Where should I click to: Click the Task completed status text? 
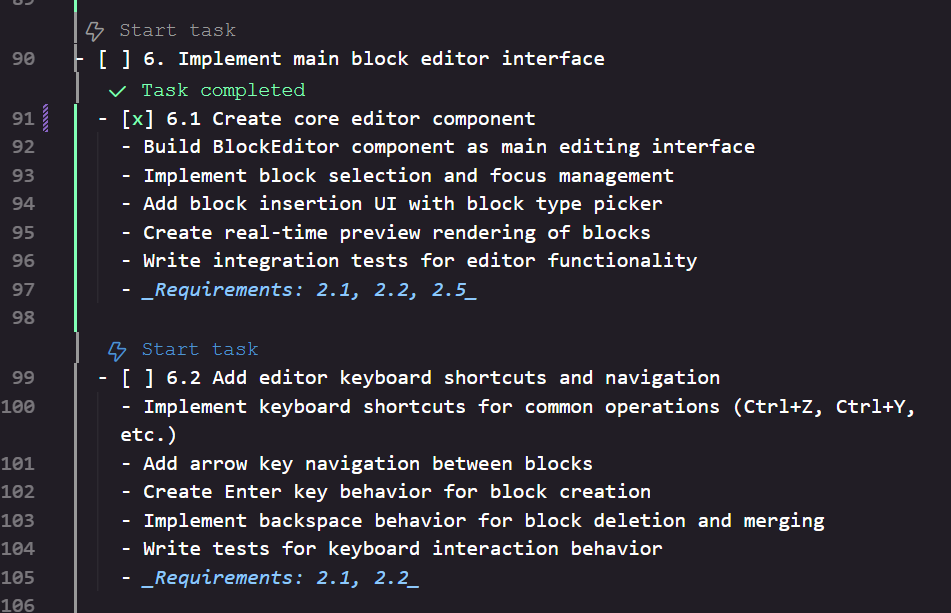[223, 90]
